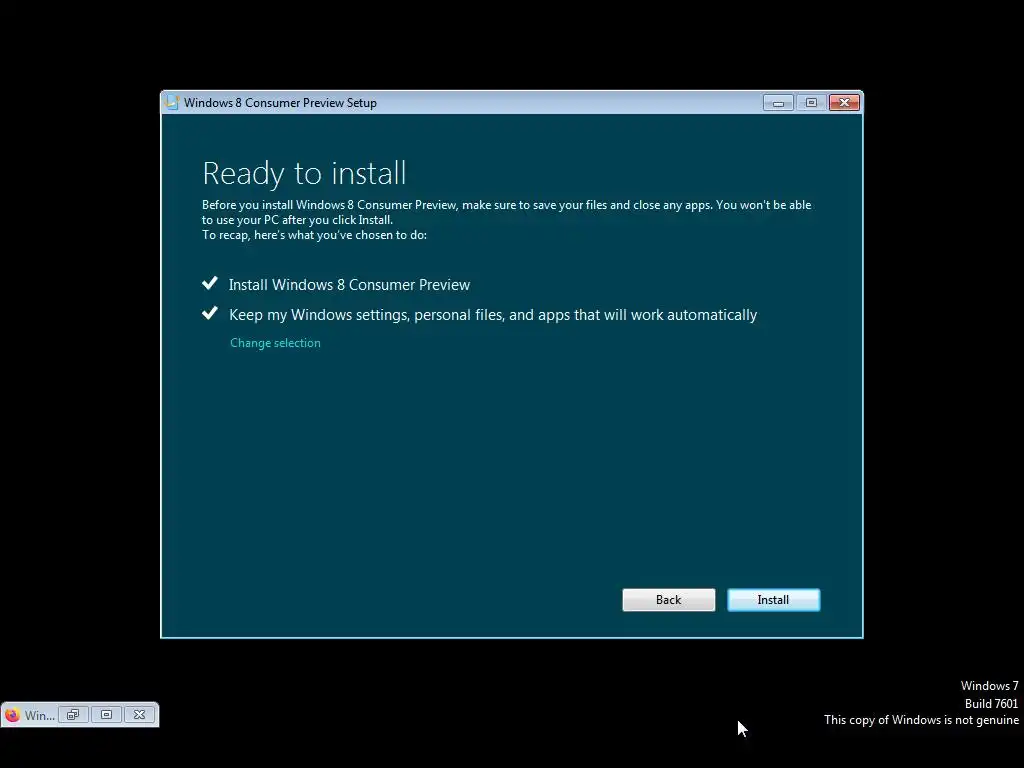This screenshot has width=1024, height=768.
Task: Select the 'Ready to install' heading
Action: point(304,173)
